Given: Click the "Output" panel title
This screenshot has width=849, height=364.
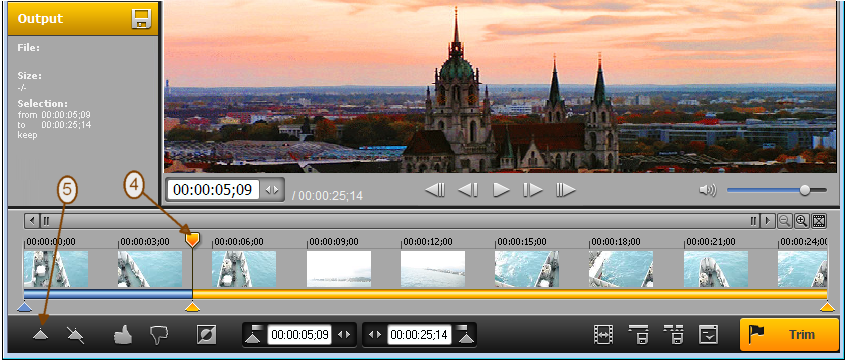Looking at the screenshot, I should (x=41, y=18).
